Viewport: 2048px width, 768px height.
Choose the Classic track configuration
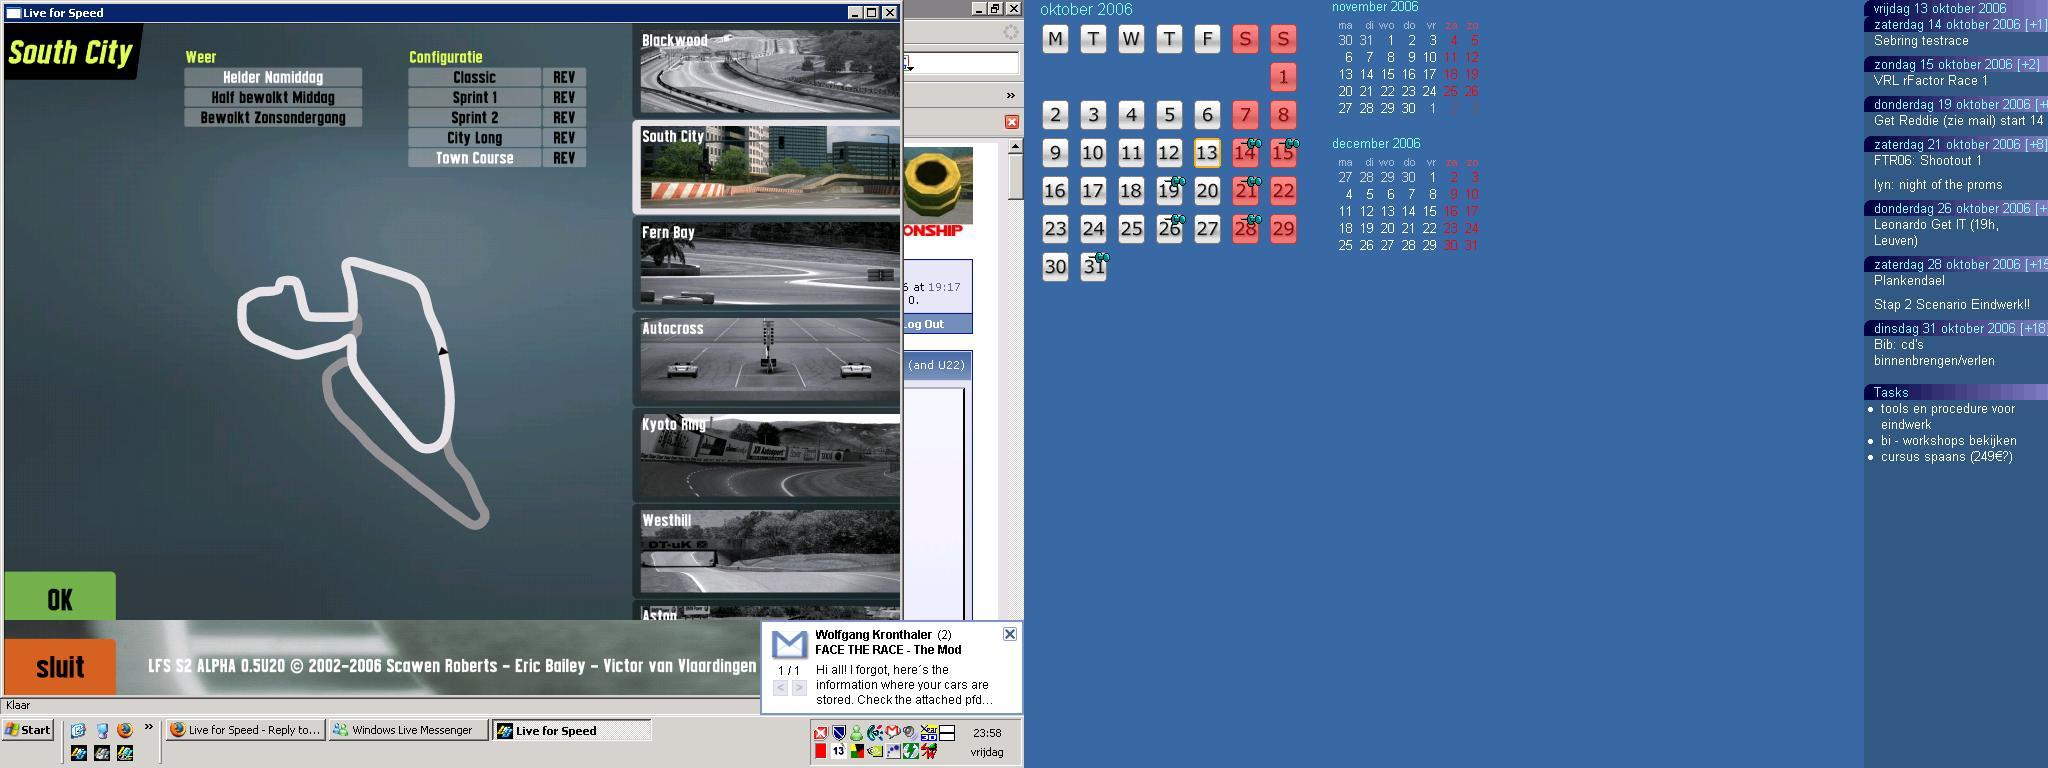474,77
